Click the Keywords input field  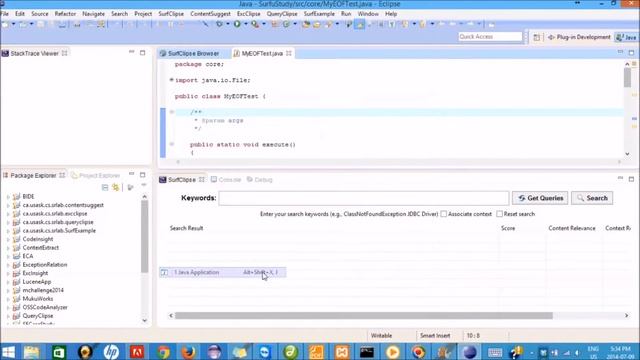tap(364, 198)
